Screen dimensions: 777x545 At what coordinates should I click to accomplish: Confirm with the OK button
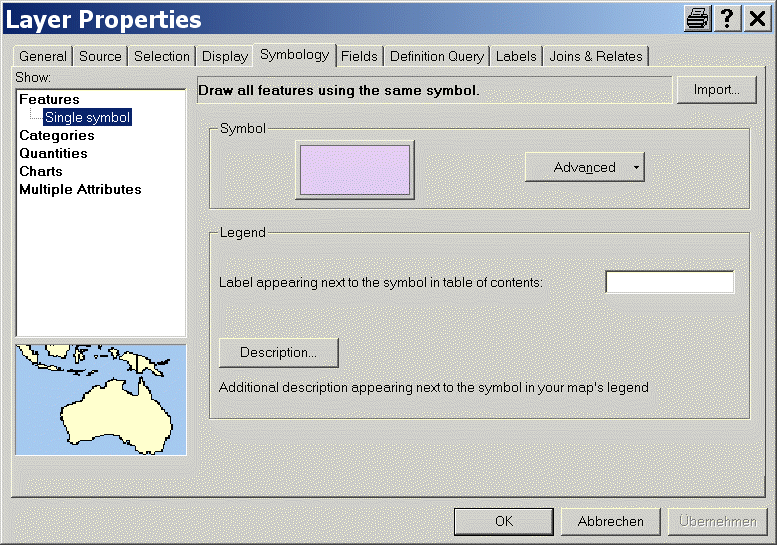coord(503,521)
